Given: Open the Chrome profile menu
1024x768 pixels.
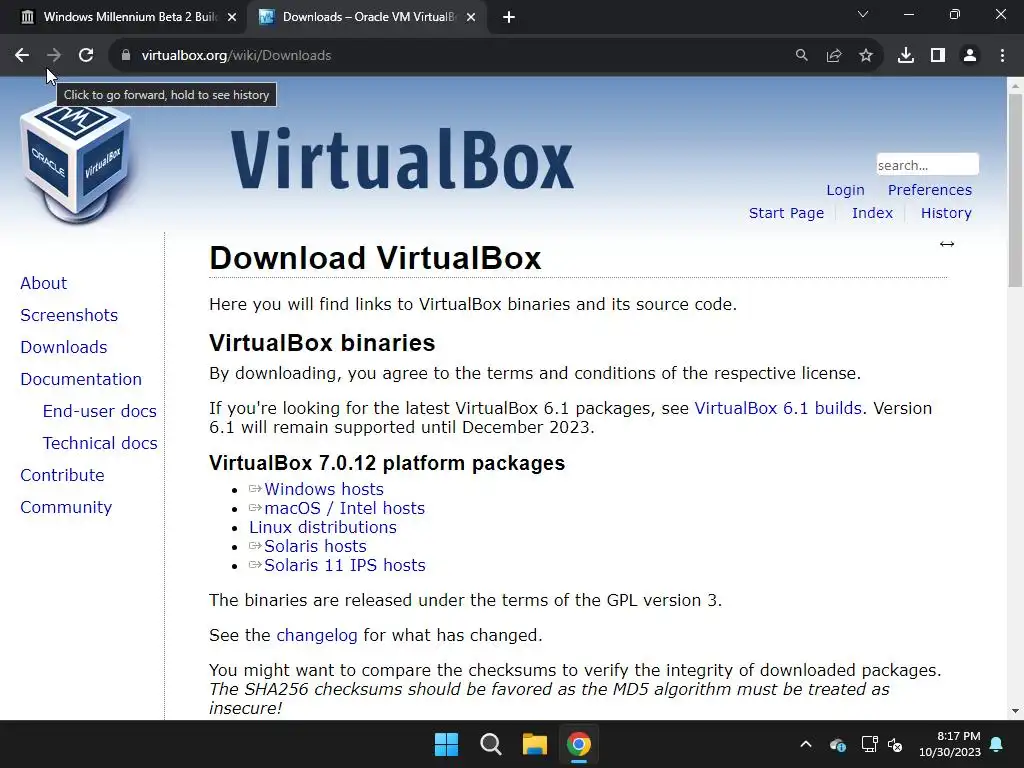Looking at the screenshot, I should (970, 56).
